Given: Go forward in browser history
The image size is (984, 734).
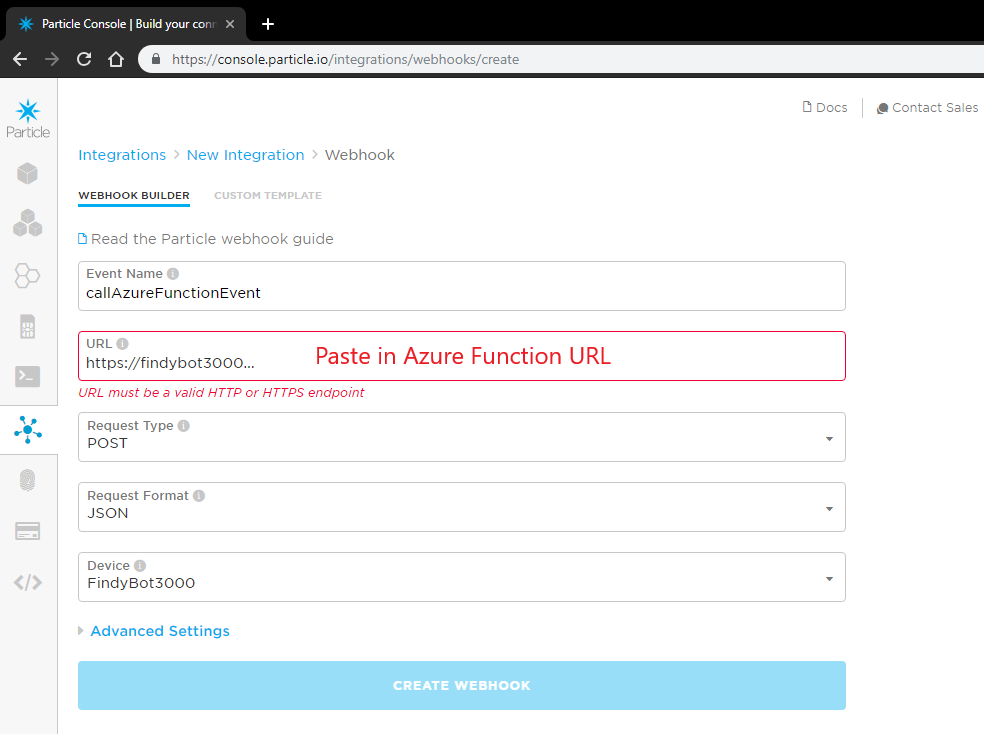Looking at the screenshot, I should pos(52,59).
